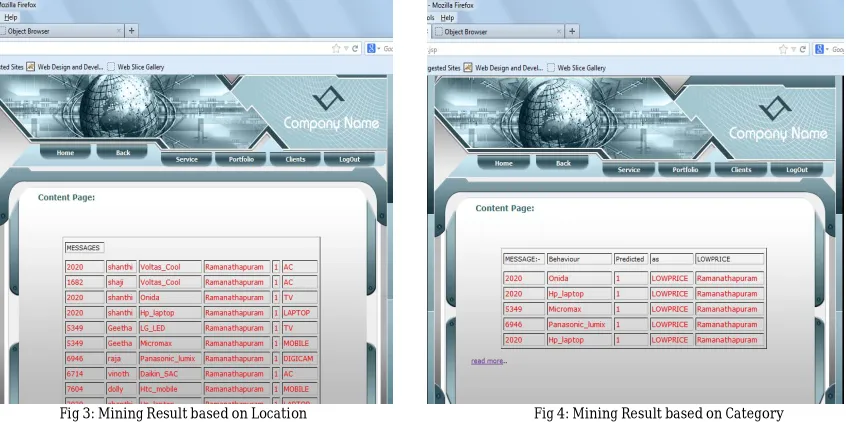
Task: Open Web Slice Gallery bookmark in left window
Action: click(136, 67)
